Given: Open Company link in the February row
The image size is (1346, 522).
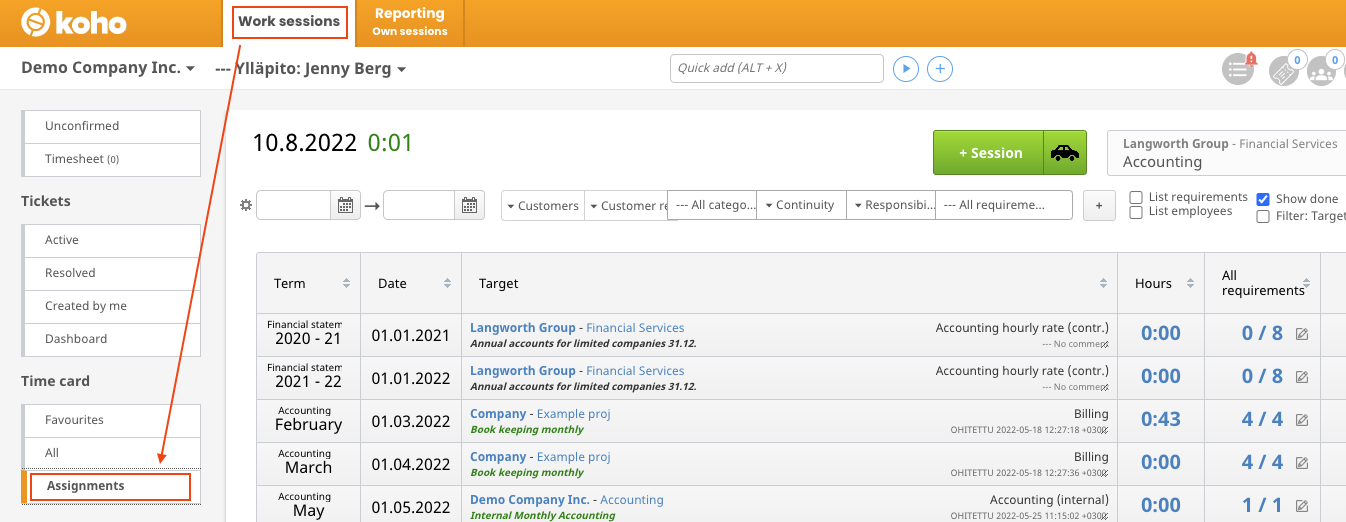Looking at the screenshot, I should (498, 414).
